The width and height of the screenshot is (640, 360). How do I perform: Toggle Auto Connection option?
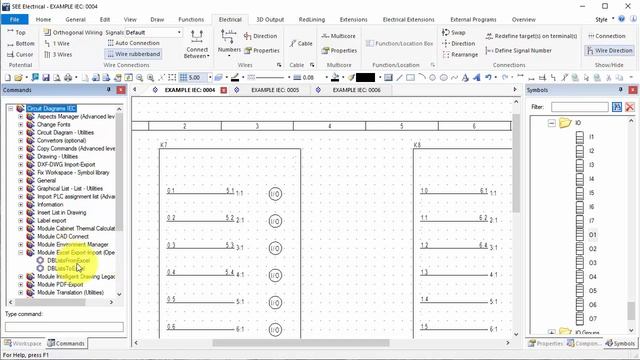pyautogui.click(x=133, y=43)
